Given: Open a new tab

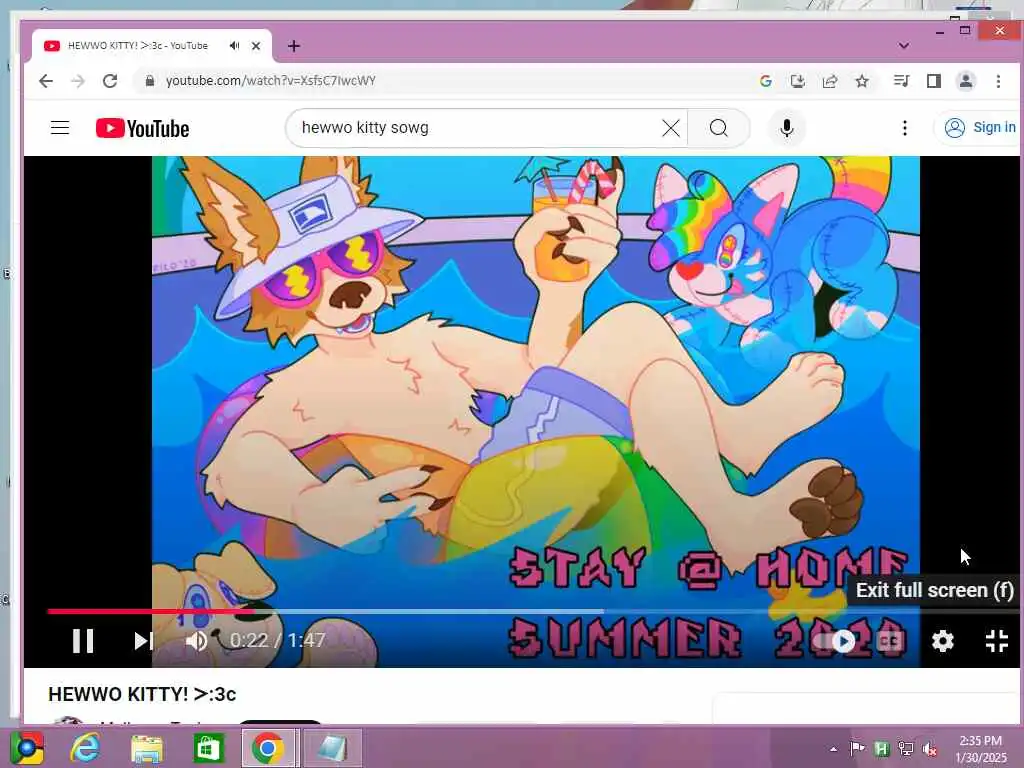Looking at the screenshot, I should coord(294,46).
